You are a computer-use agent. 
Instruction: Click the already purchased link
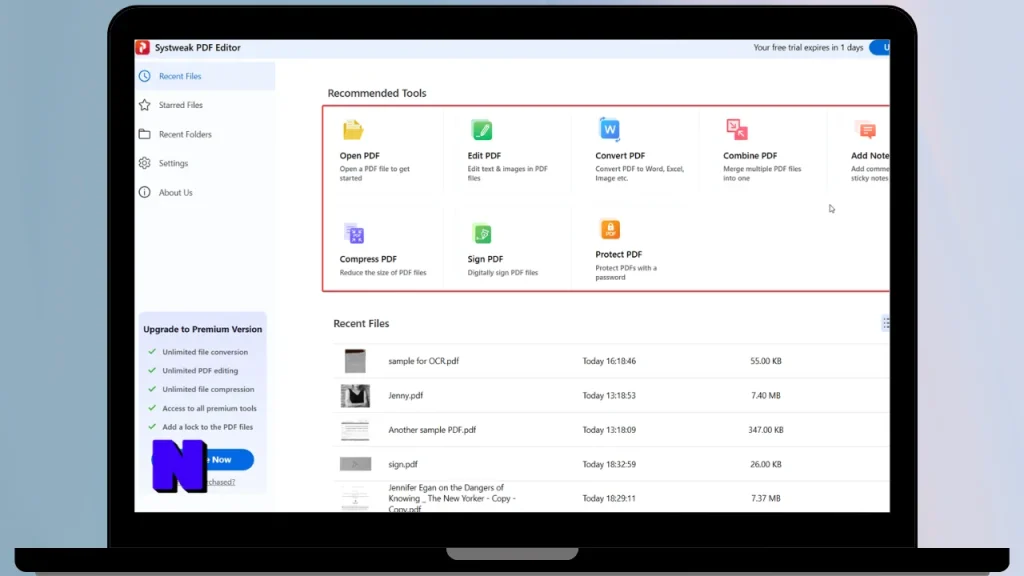point(221,482)
